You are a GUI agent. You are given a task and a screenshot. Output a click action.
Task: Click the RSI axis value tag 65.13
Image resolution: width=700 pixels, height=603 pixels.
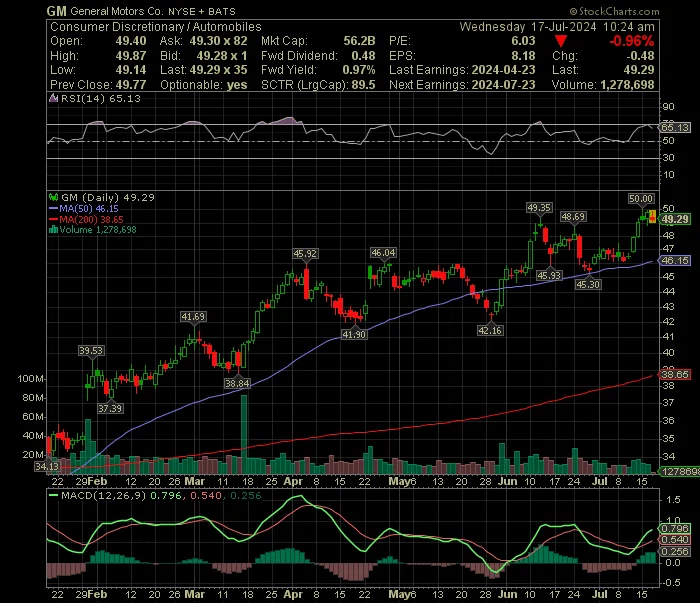tap(675, 128)
